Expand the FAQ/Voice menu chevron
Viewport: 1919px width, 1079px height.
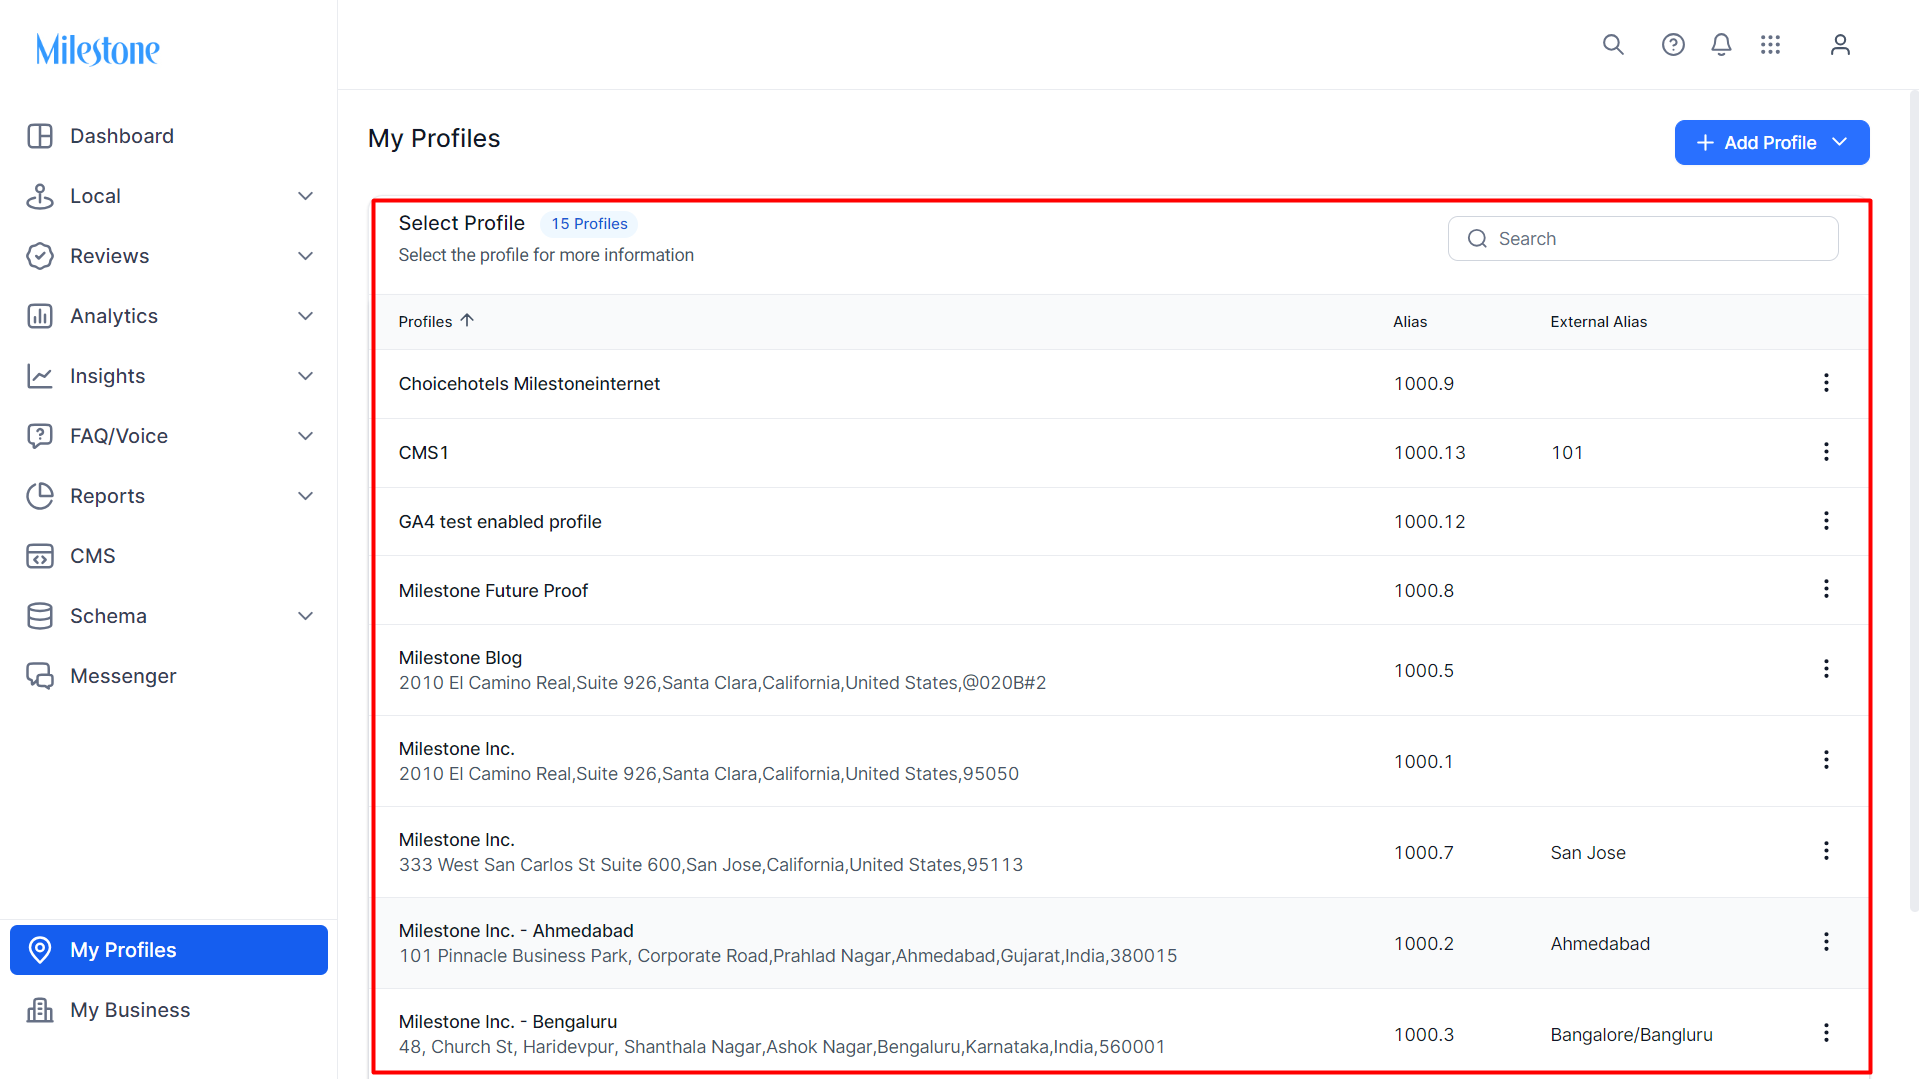[x=306, y=436]
